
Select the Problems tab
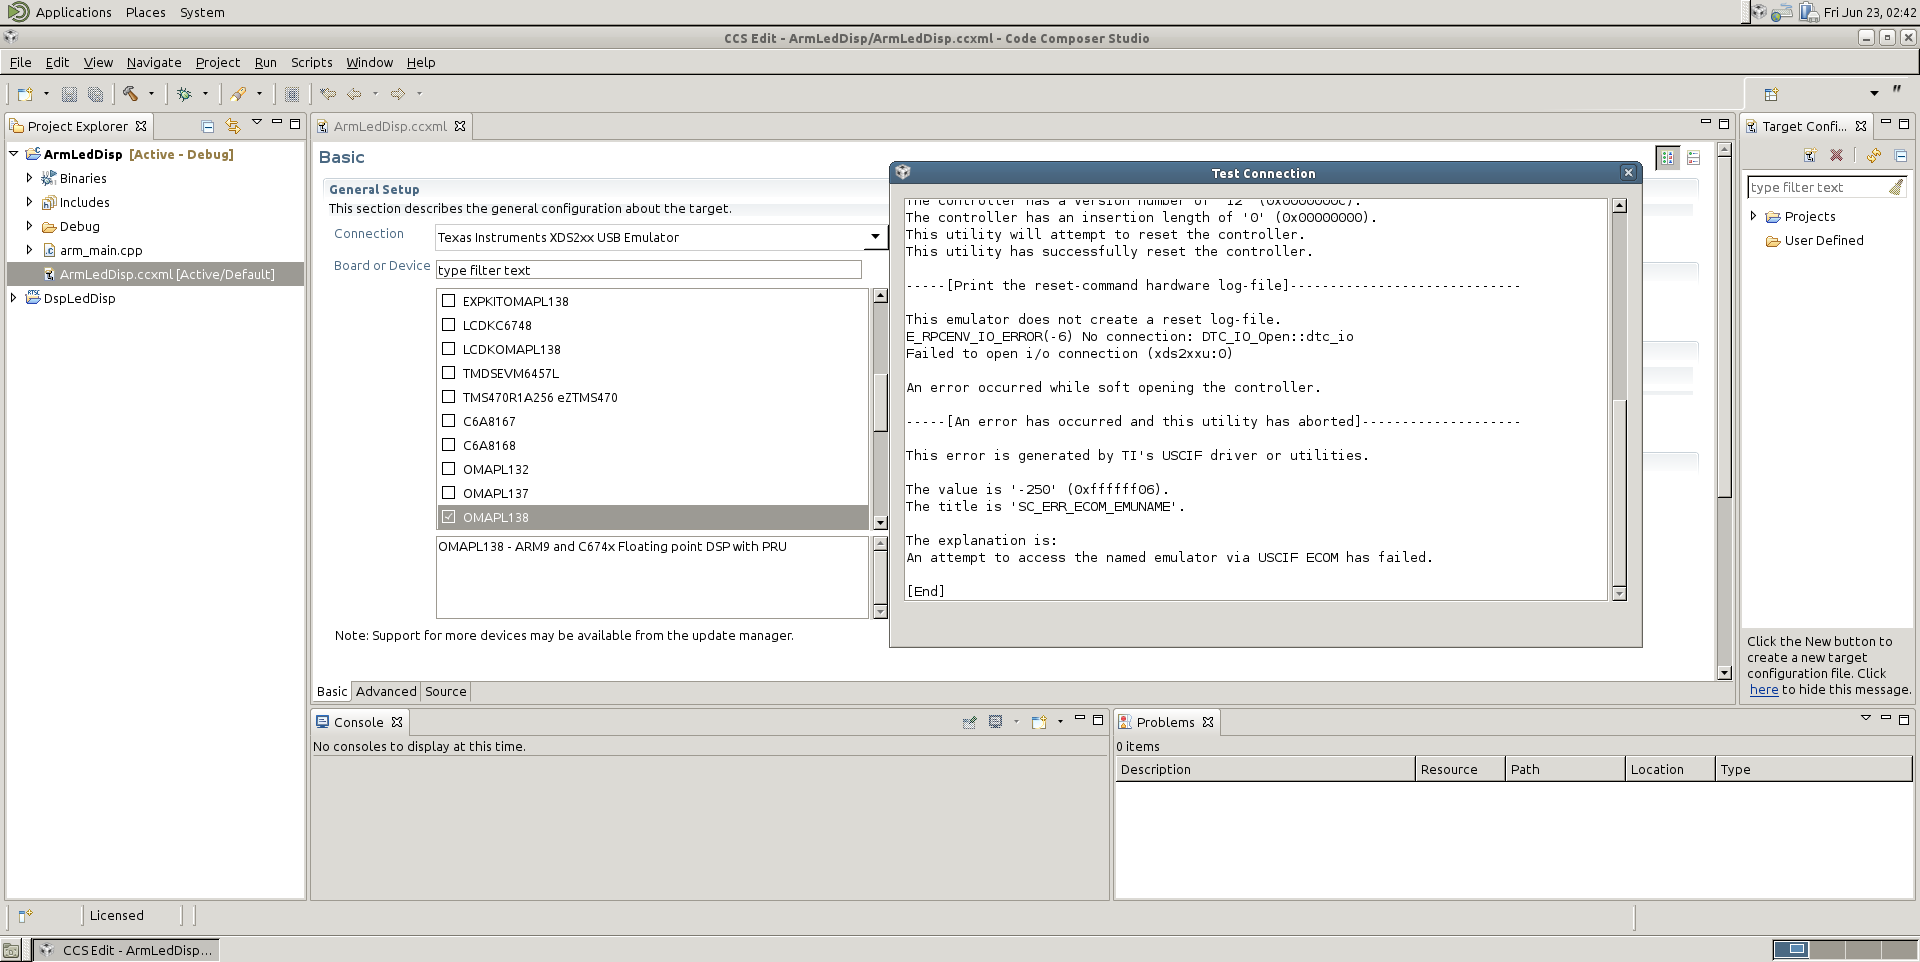coord(1165,722)
